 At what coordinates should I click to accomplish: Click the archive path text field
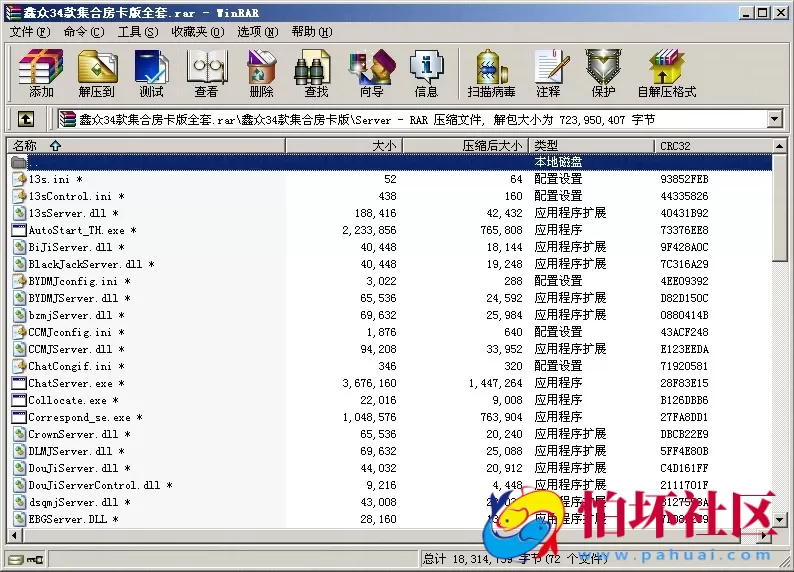tap(412, 120)
